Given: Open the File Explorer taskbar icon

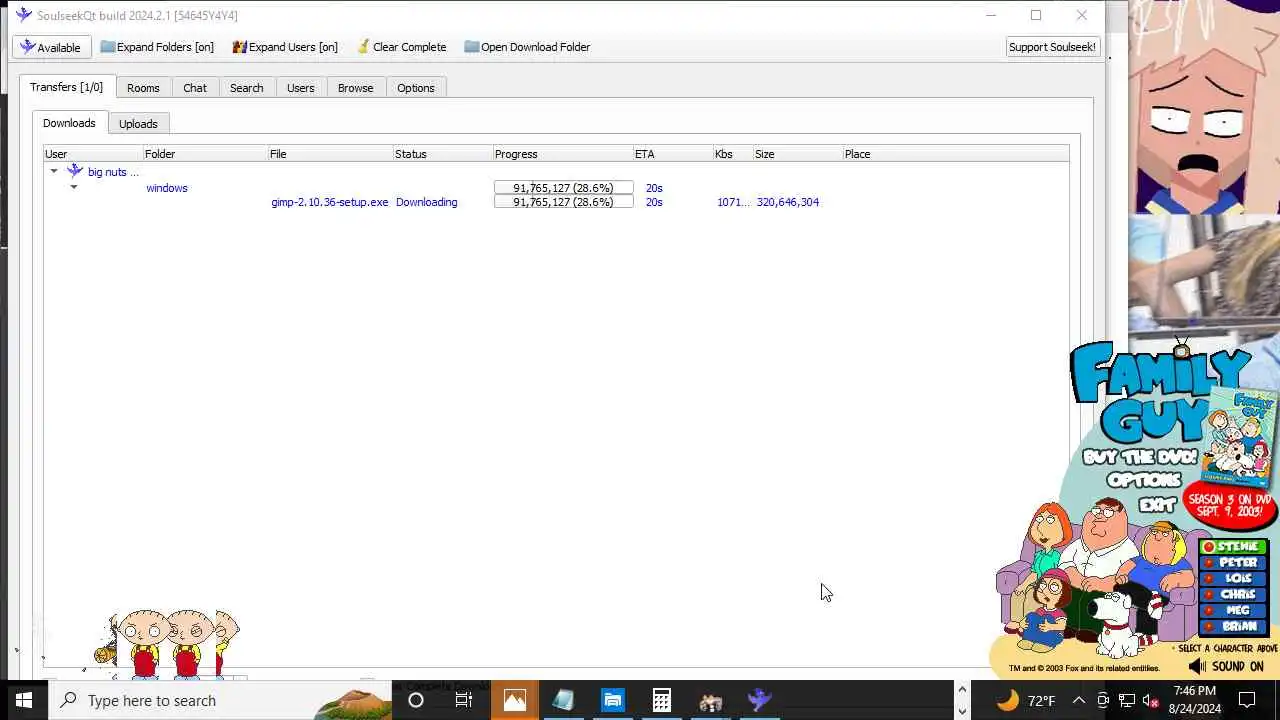Looking at the screenshot, I should (x=613, y=700).
